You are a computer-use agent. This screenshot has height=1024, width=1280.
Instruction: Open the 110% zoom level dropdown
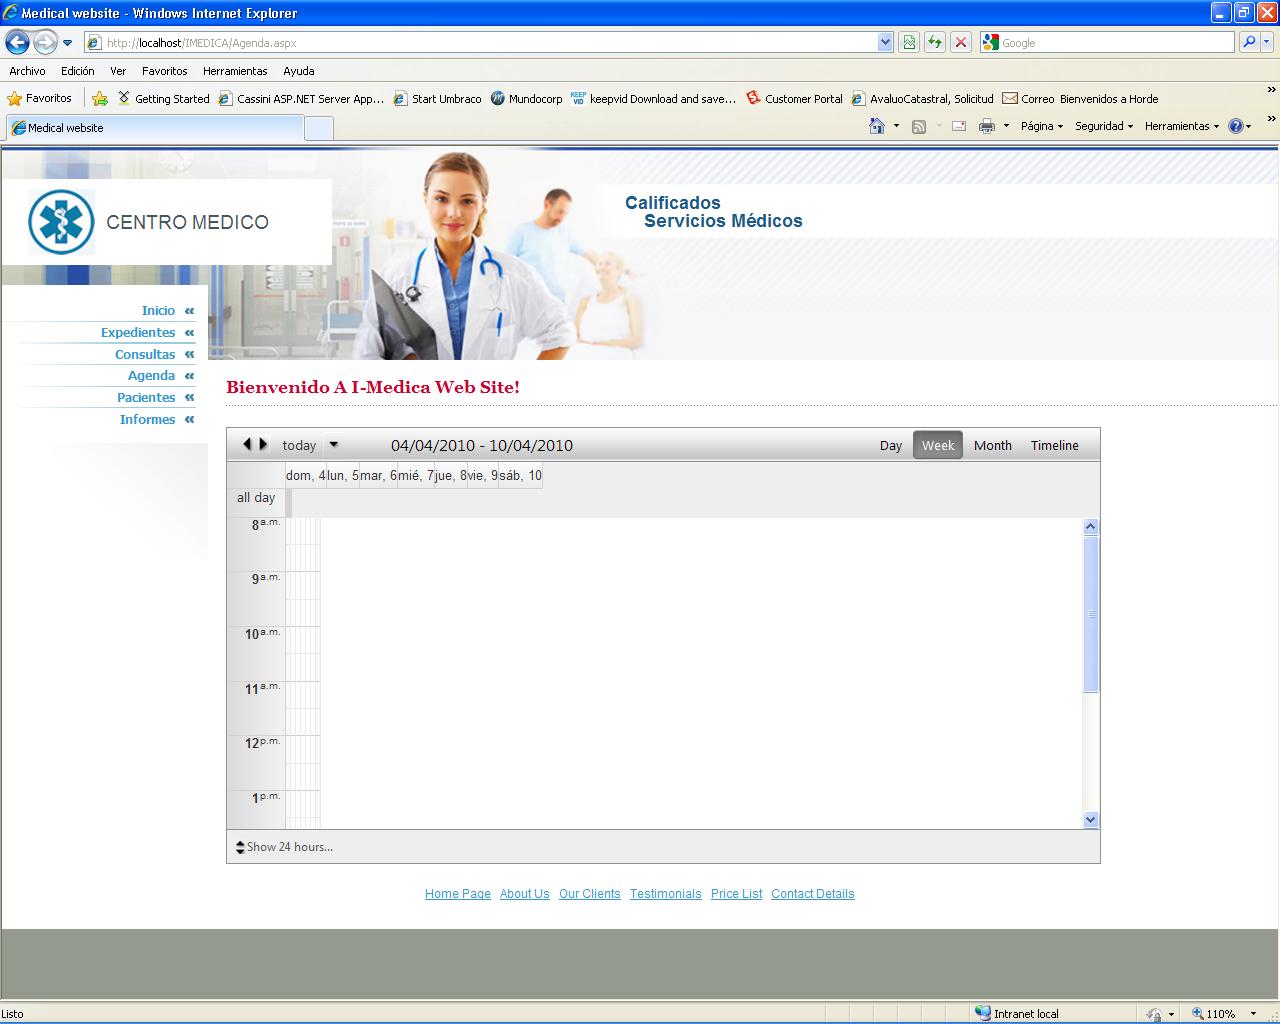pyautogui.click(x=1253, y=1014)
